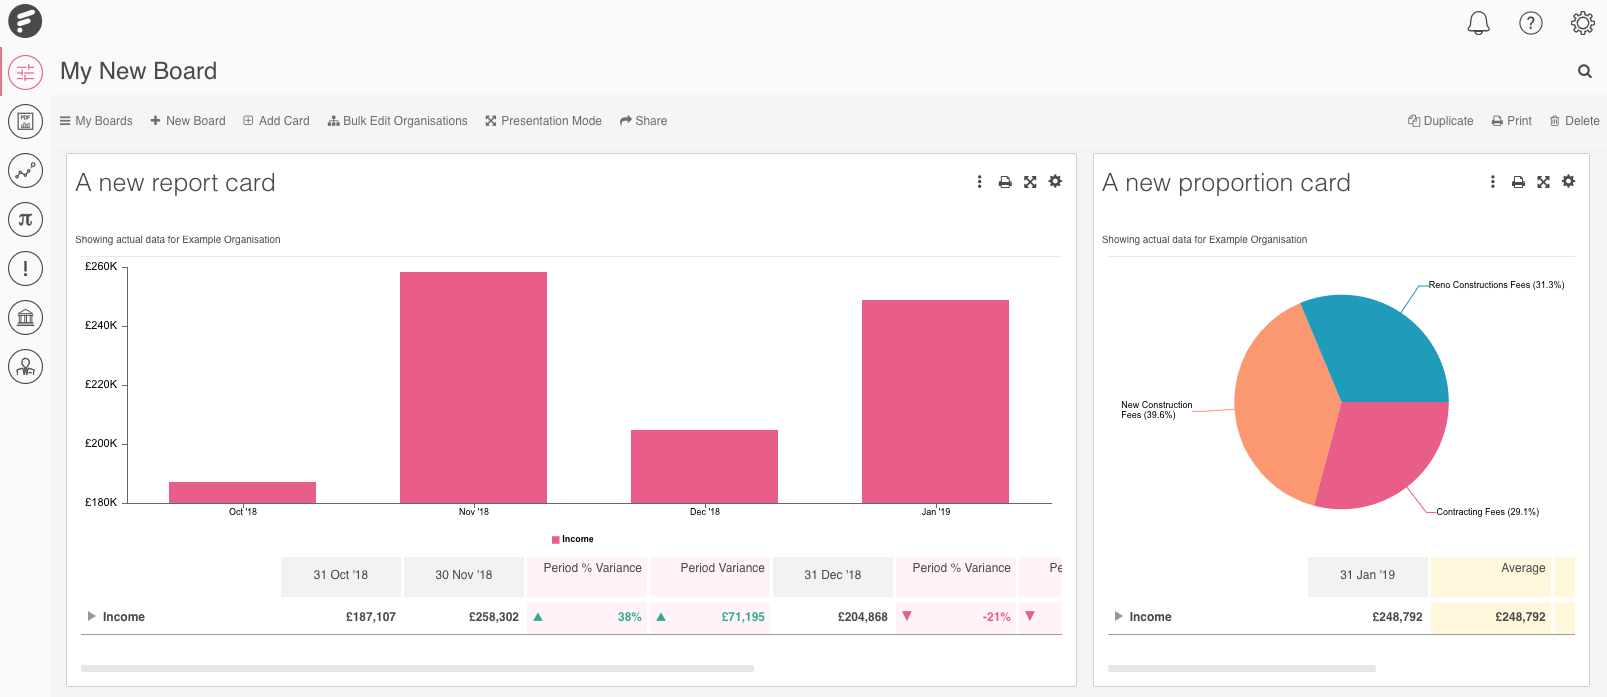Select the Boards sidebar icon
The width and height of the screenshot is (1607, 697).
pyautogui.click(x=25, y=72)
